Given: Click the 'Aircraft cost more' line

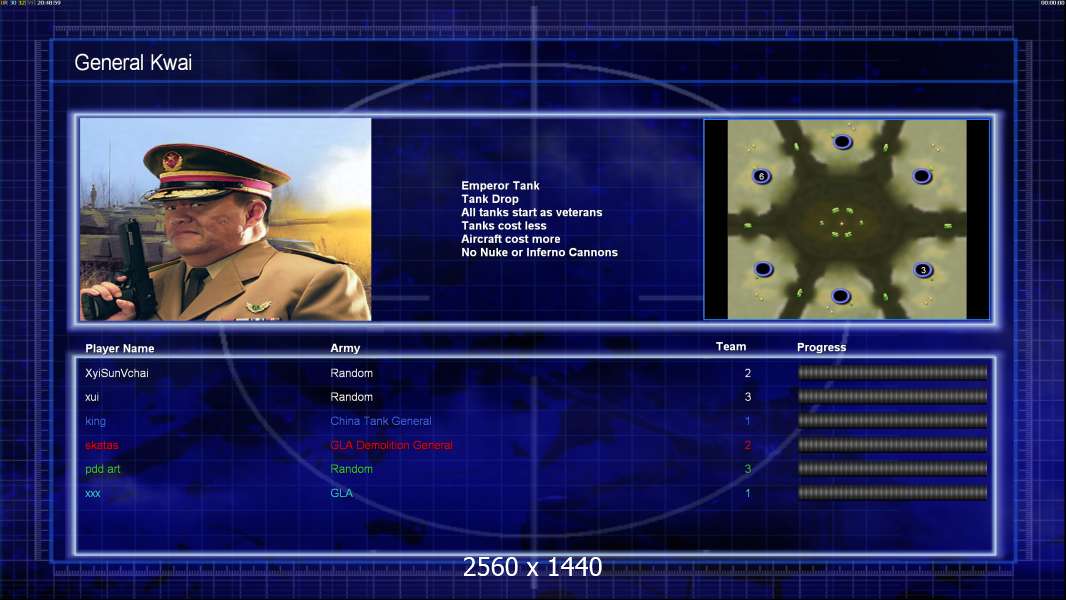Looking at the screenshot, I should [511, 239].
